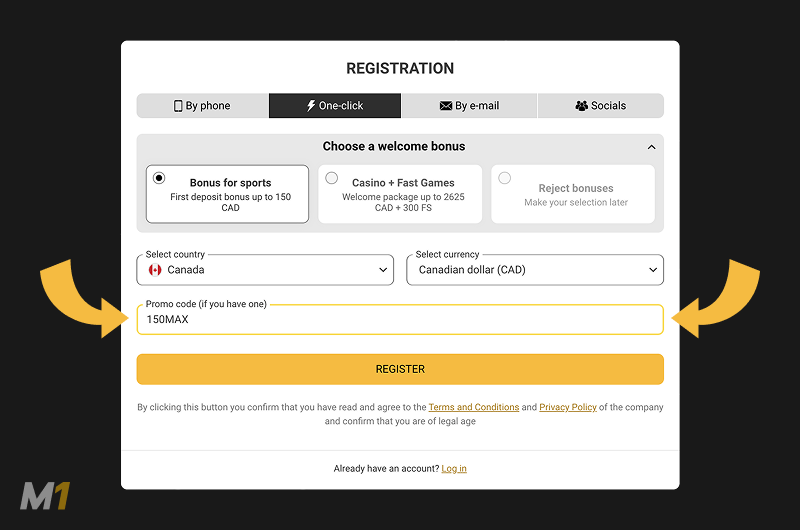Screen dimensions: 800x530
Task: Click the Canadian flag icon
Action: pos(155,270)
